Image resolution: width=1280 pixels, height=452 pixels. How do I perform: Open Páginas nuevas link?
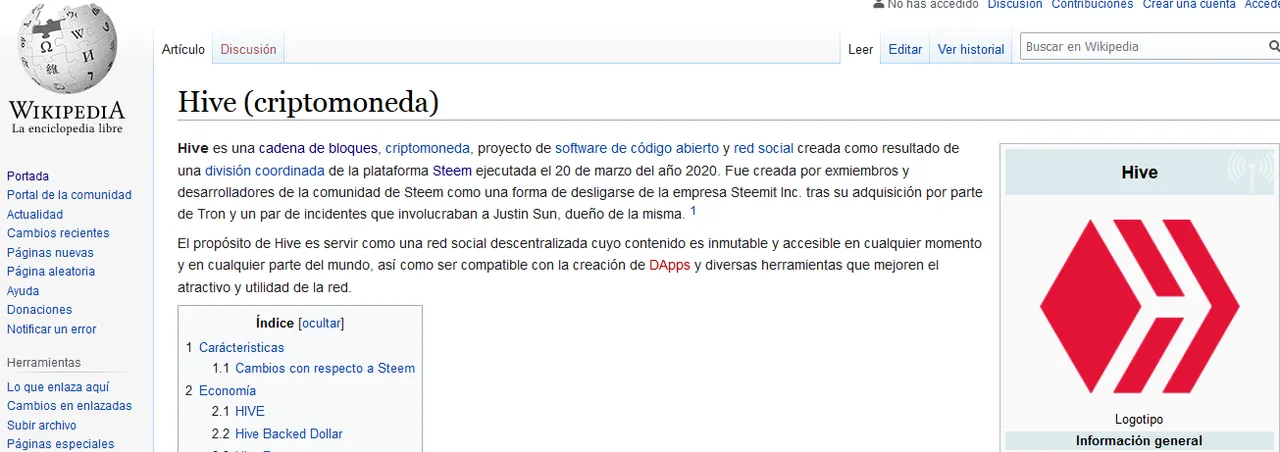click(50, 252)
